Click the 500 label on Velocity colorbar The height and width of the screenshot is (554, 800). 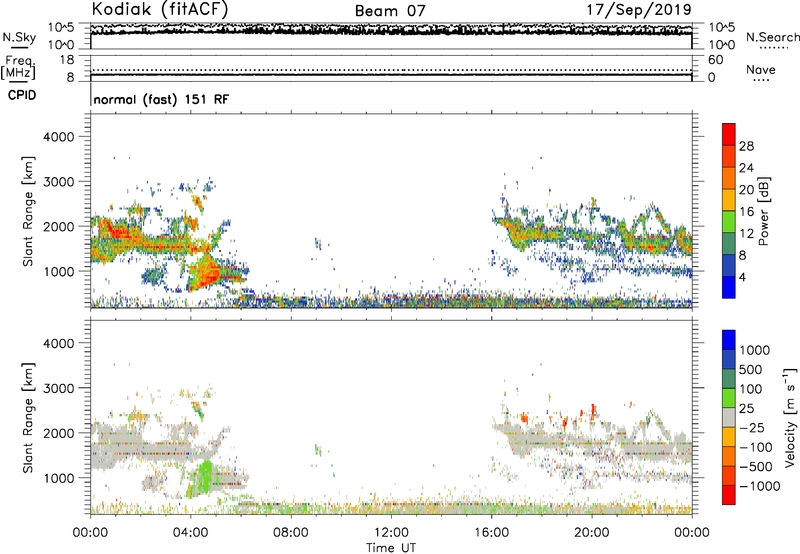(x=751, y=370)
